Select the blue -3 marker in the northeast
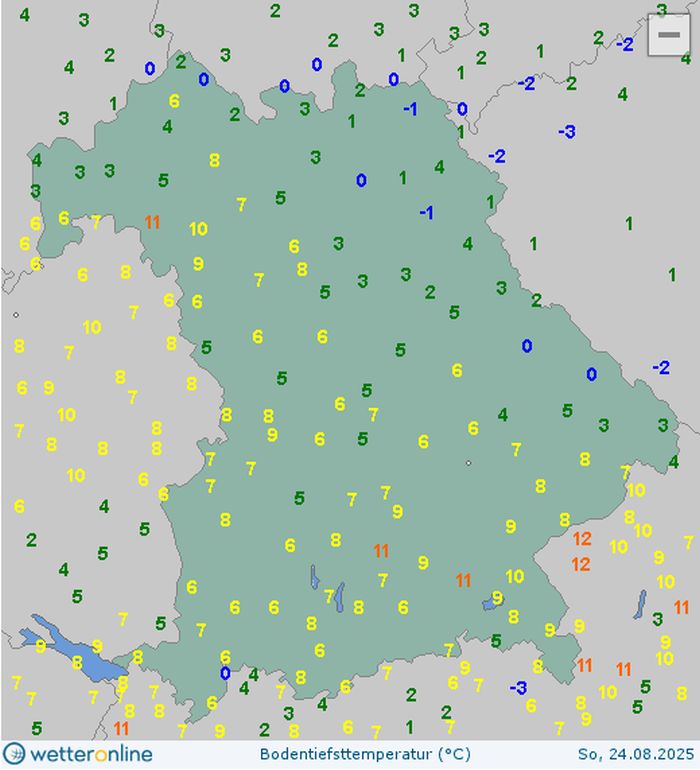The height and width of the screenshot is (770, 700). [566, 131]
